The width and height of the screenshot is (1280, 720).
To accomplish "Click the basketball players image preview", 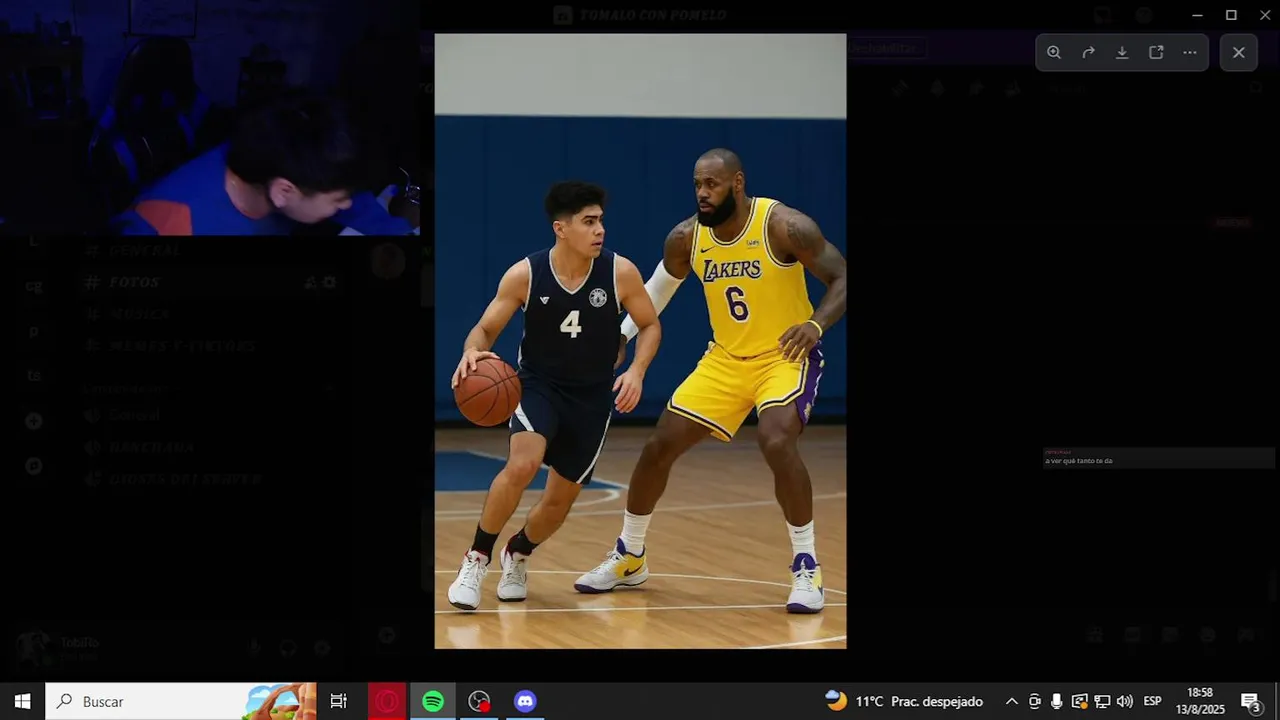I will pyautogui.click(x=640, y=341).
